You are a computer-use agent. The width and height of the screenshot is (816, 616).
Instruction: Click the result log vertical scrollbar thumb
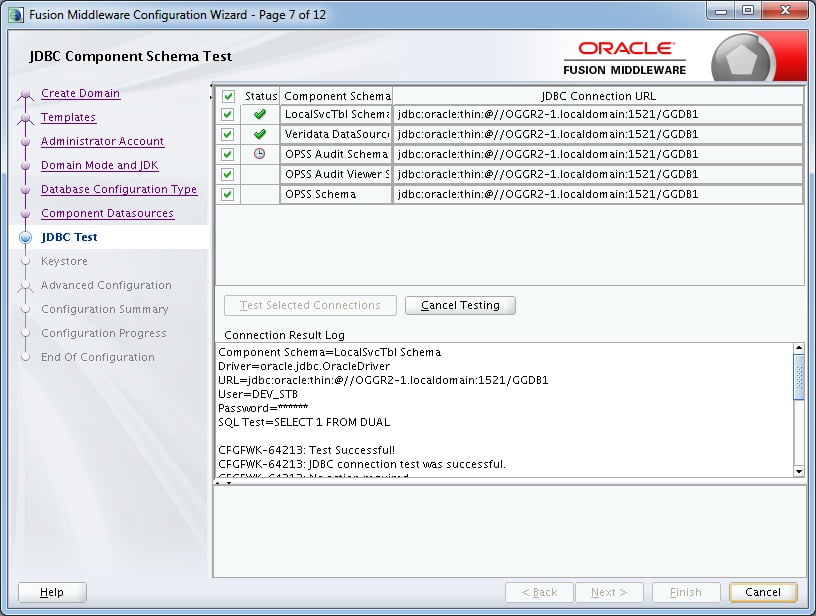[x=799, y=377]
